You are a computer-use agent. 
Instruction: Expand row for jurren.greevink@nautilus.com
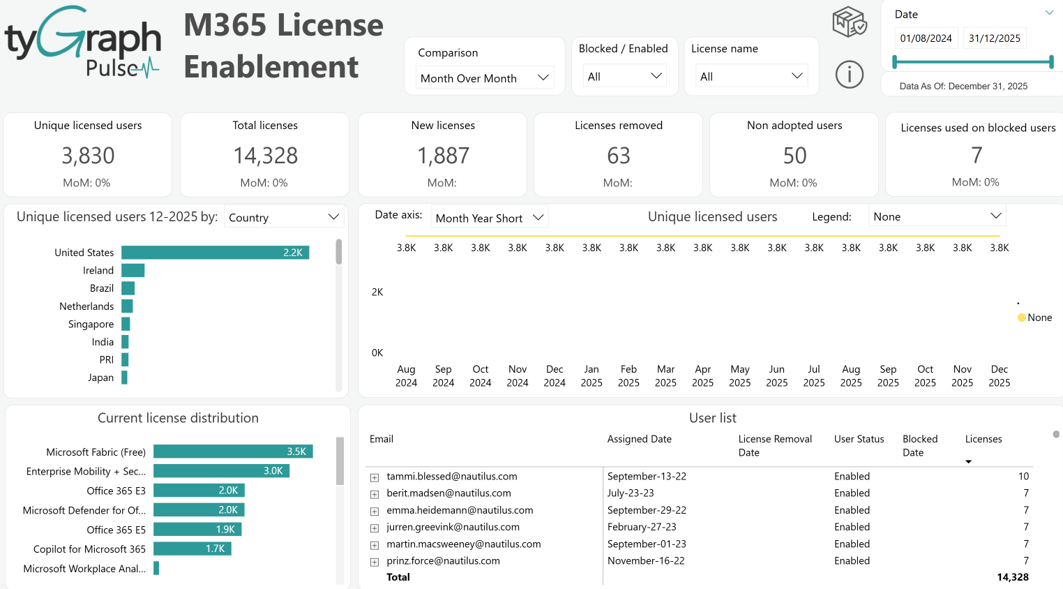[374, 528]
